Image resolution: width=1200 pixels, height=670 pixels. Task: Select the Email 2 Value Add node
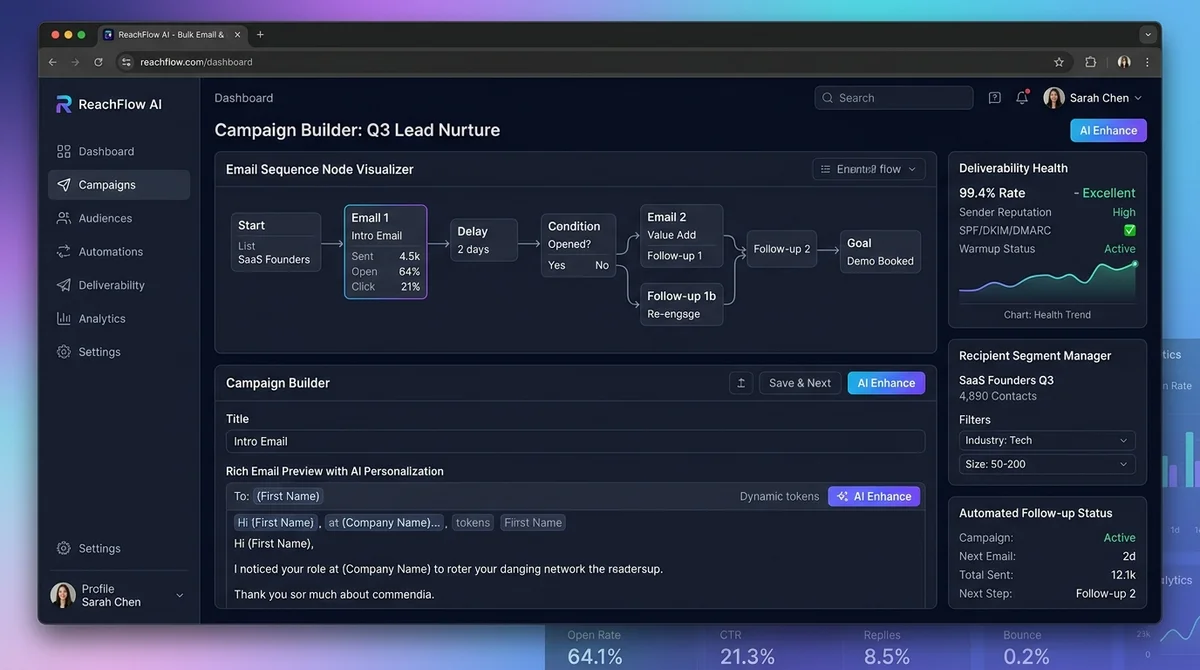682,236
